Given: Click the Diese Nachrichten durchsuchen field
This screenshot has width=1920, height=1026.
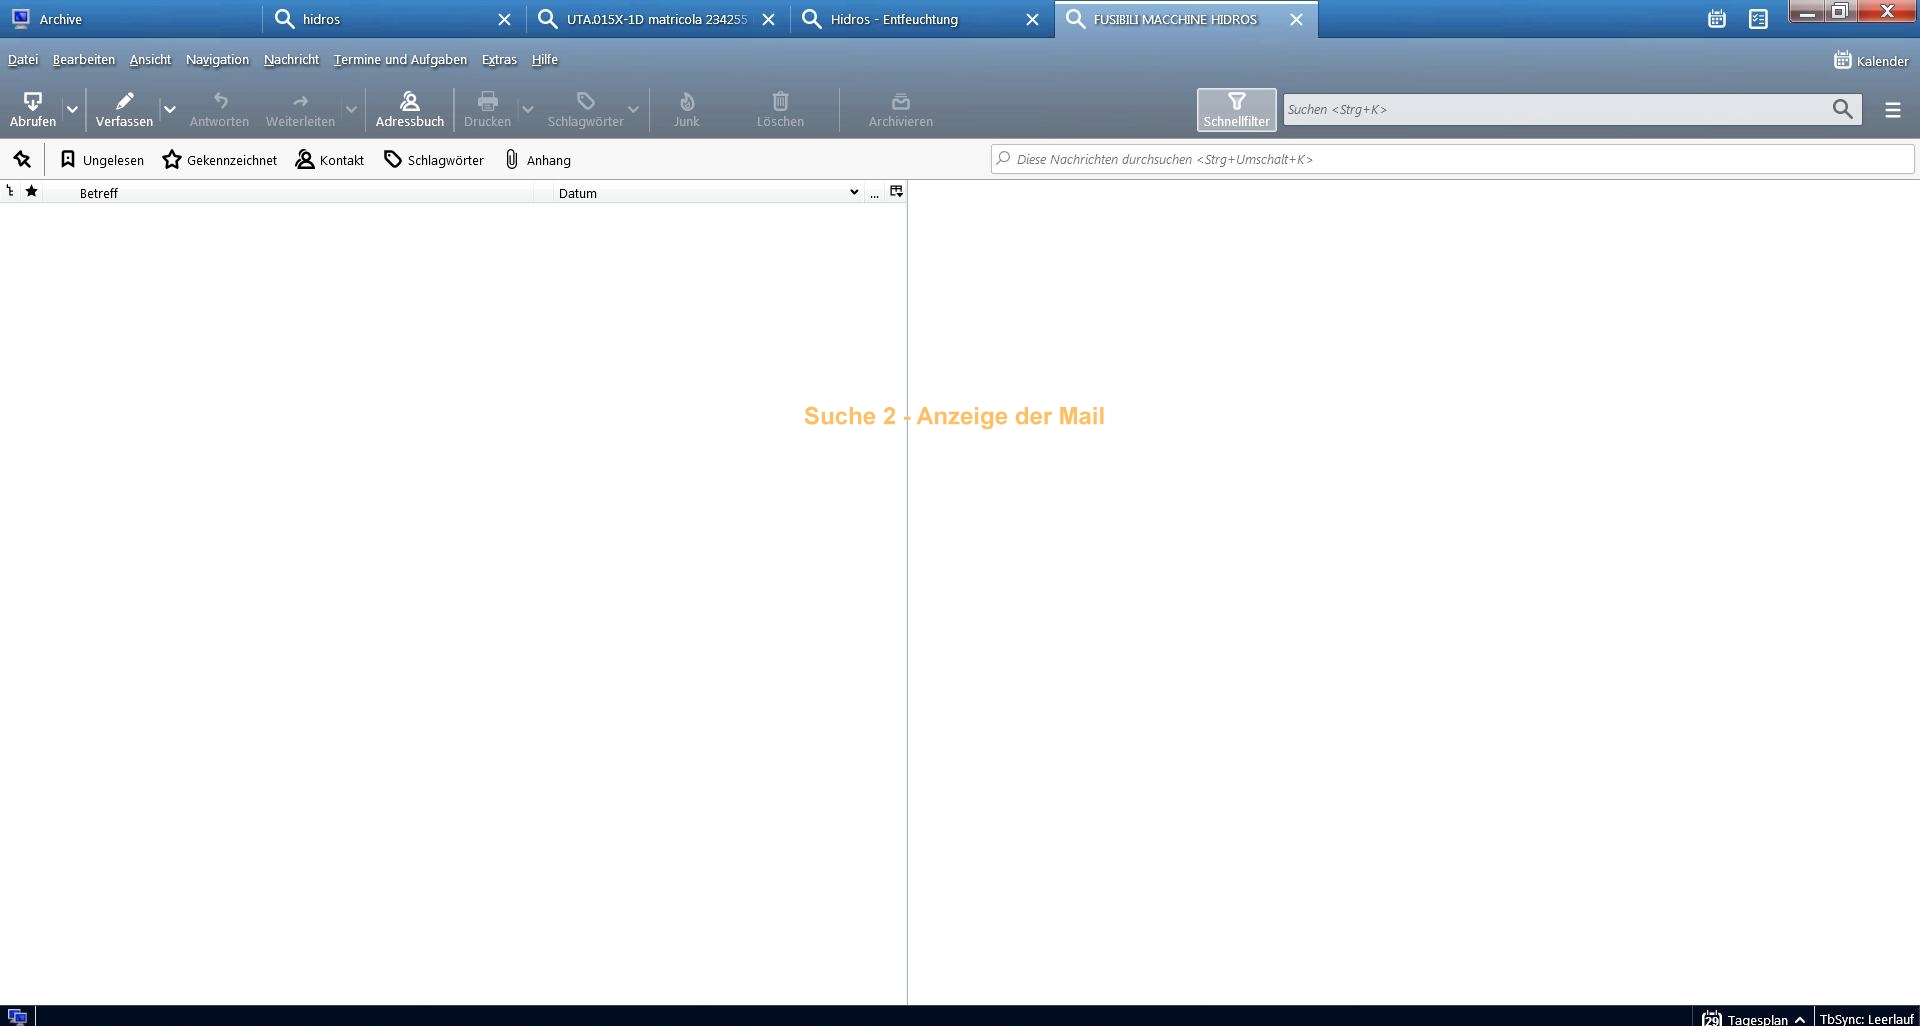Looking at the screenshot, I should pos(1450,159).
